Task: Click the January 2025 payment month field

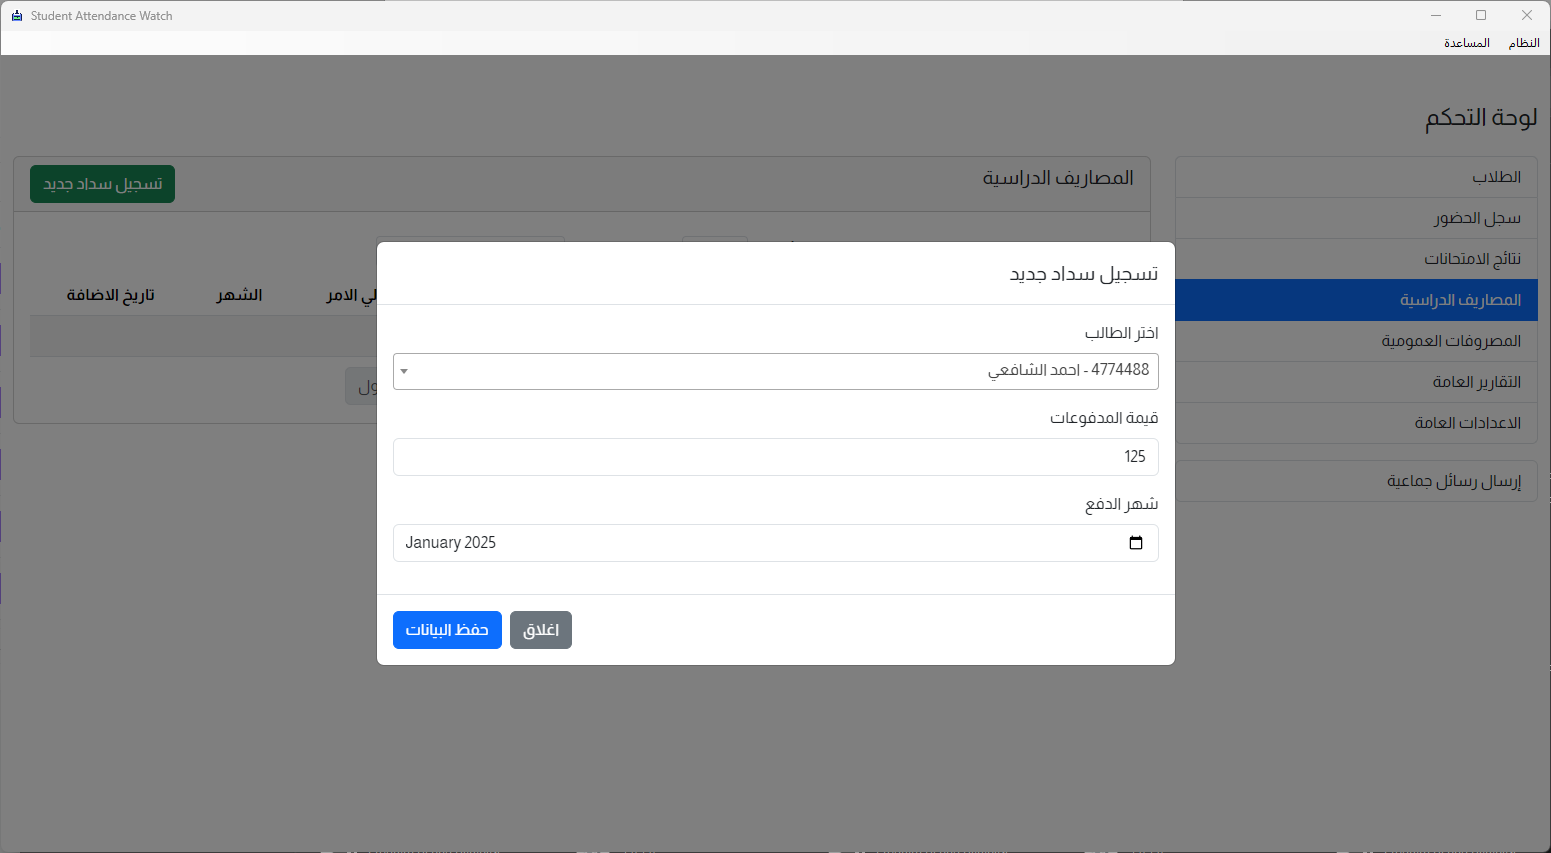Action: 760,543
